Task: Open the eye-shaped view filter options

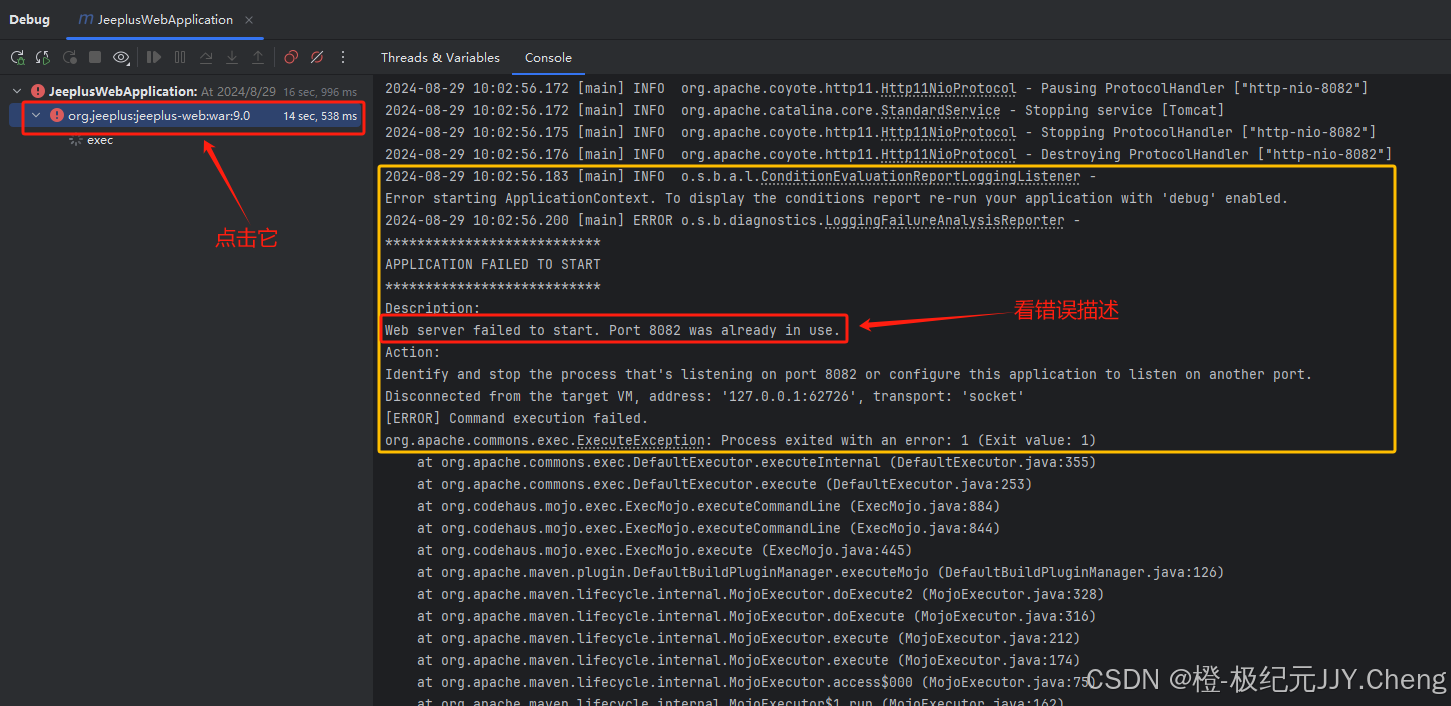Action: coord(121,58)
